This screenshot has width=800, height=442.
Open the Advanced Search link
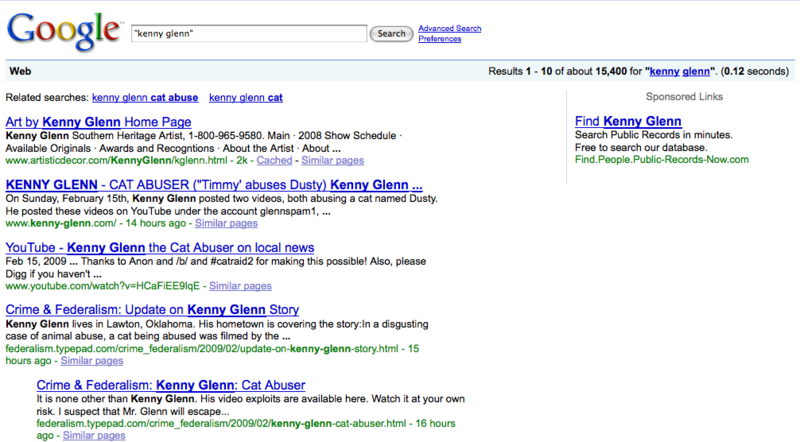pyautogui.click(x=450, y=28)
